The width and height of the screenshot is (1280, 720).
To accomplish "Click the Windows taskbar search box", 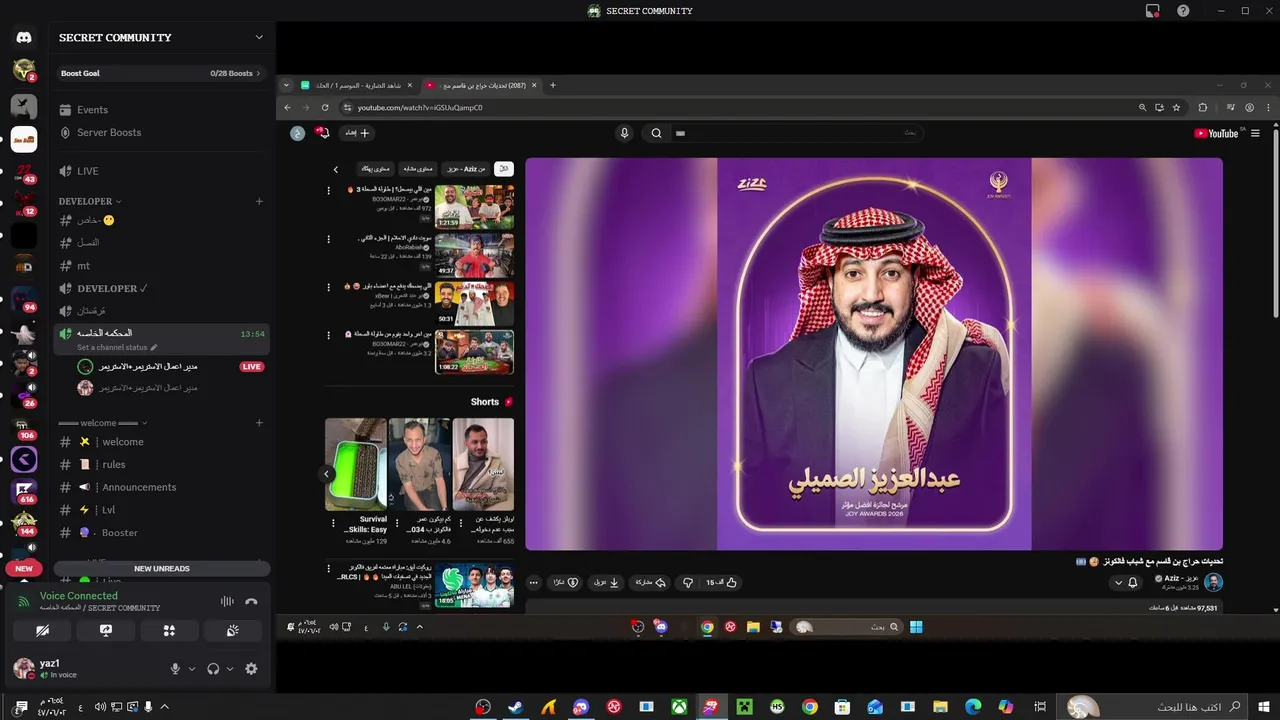I will [1153, 707].
